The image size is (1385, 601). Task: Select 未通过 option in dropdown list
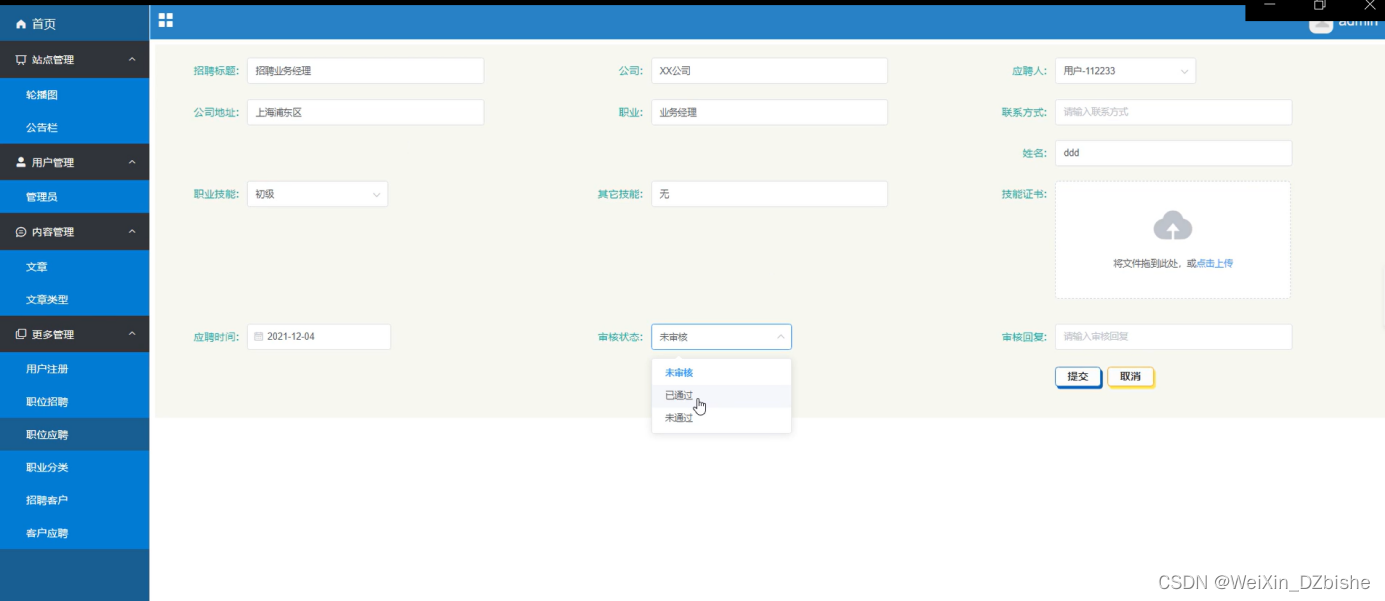point(721,418)
